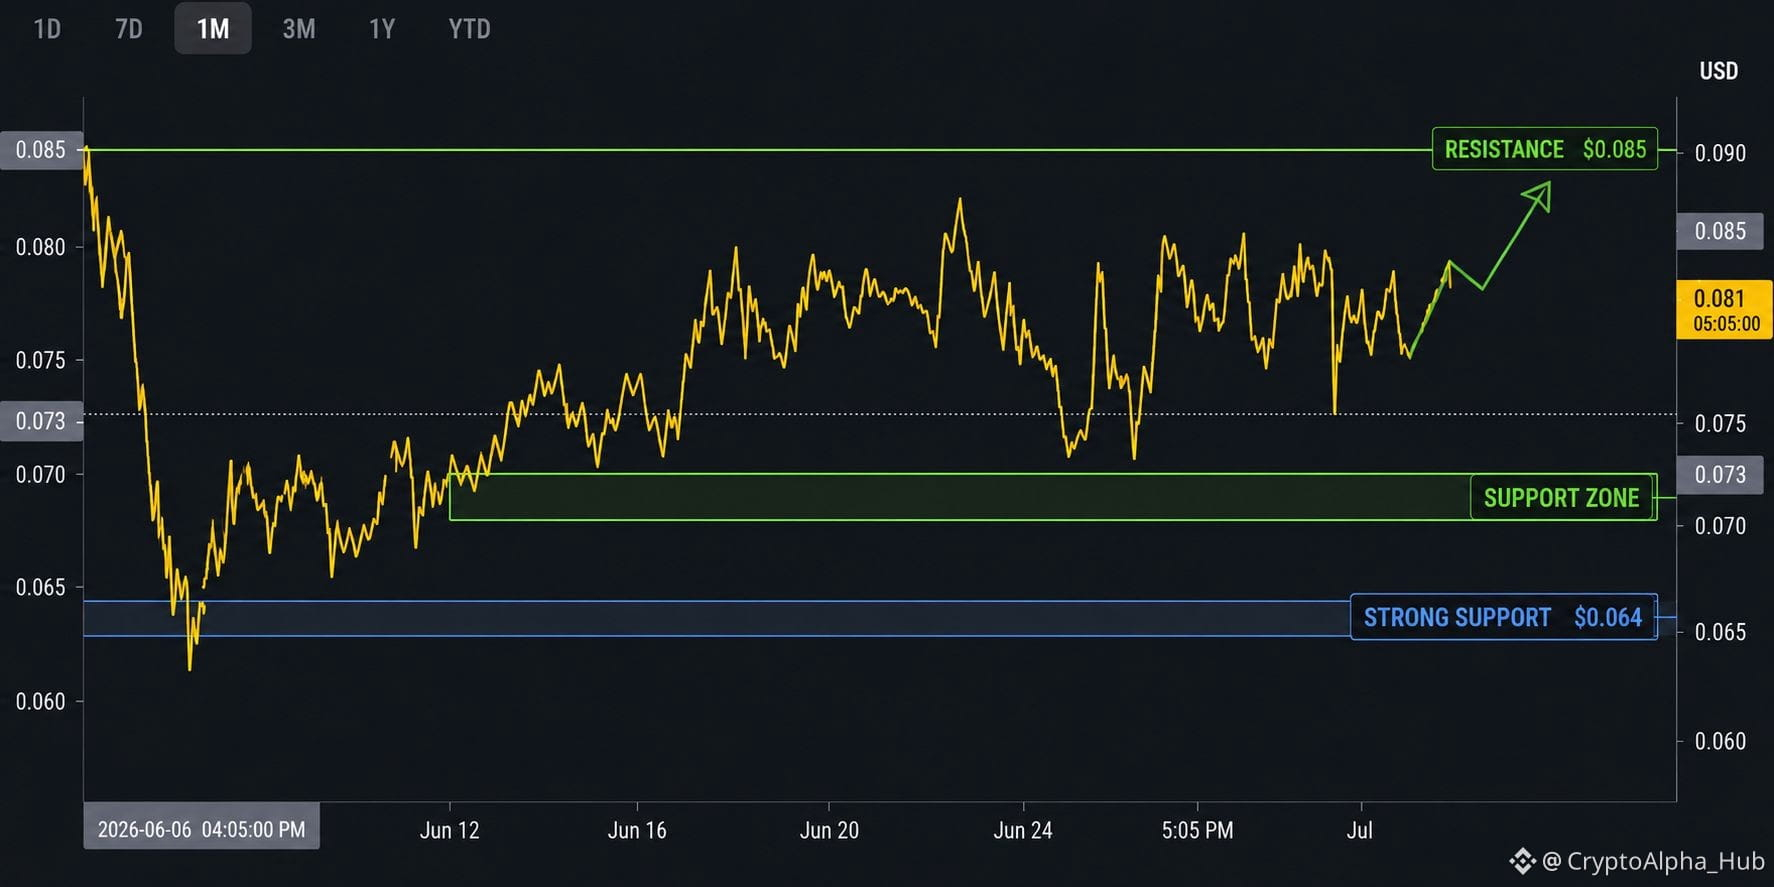
Task: Click the yellow 0.081 current price tag
Action: (x=1725, y=309)
